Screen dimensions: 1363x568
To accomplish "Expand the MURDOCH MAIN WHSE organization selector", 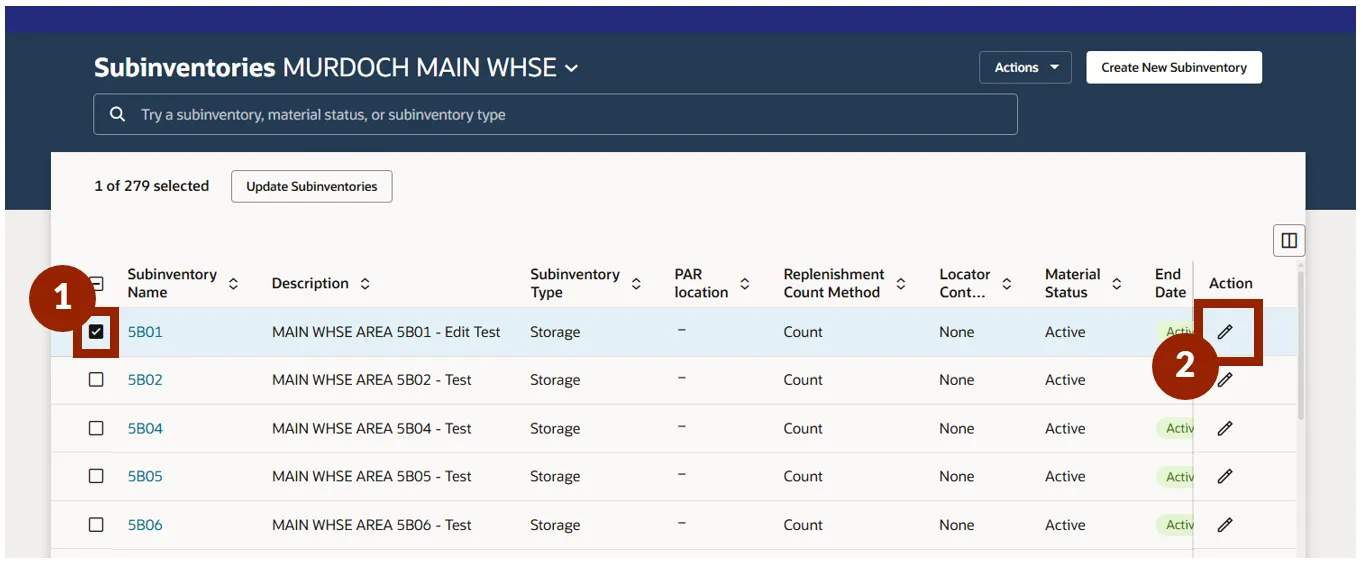I will [571, 68].
